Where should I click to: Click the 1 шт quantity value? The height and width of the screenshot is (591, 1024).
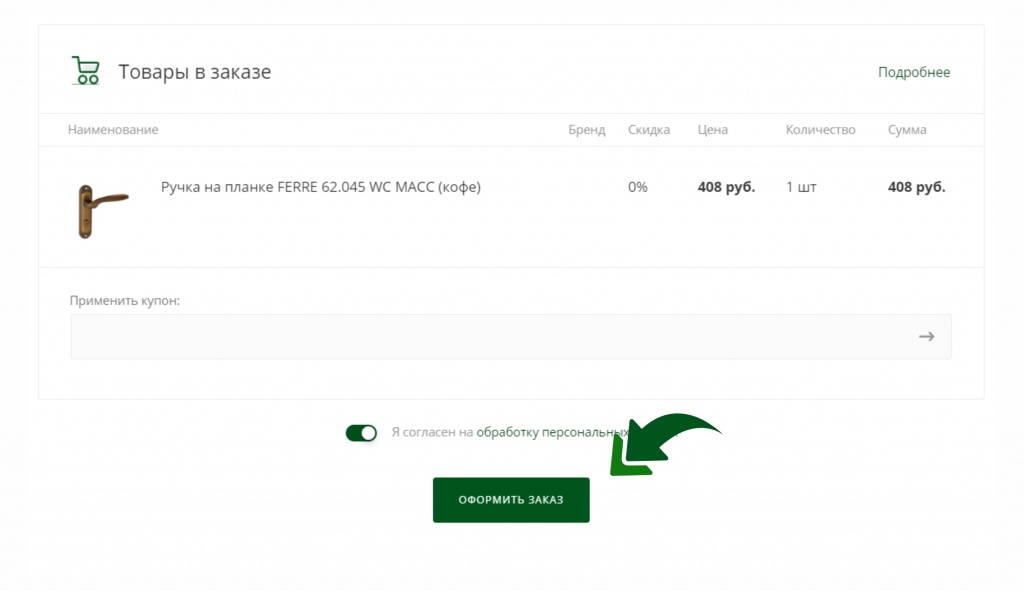[801, 187]
